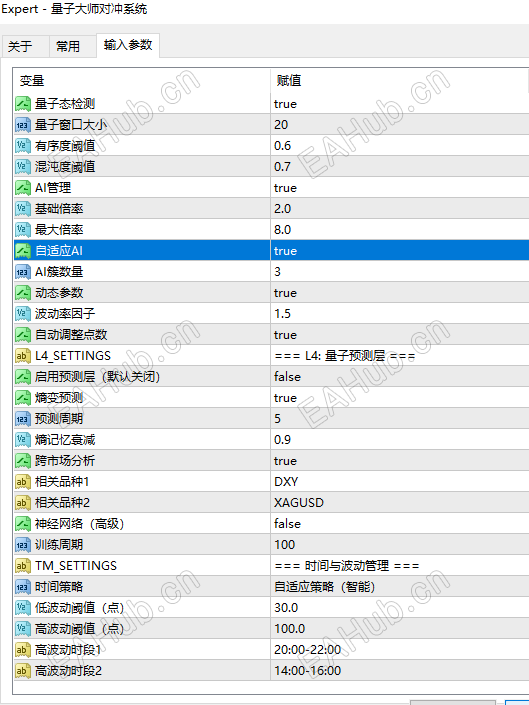Click the bool icon beside 量子态检测
The width and height of the screenshot is (529, 705).
tap(22, 104)
